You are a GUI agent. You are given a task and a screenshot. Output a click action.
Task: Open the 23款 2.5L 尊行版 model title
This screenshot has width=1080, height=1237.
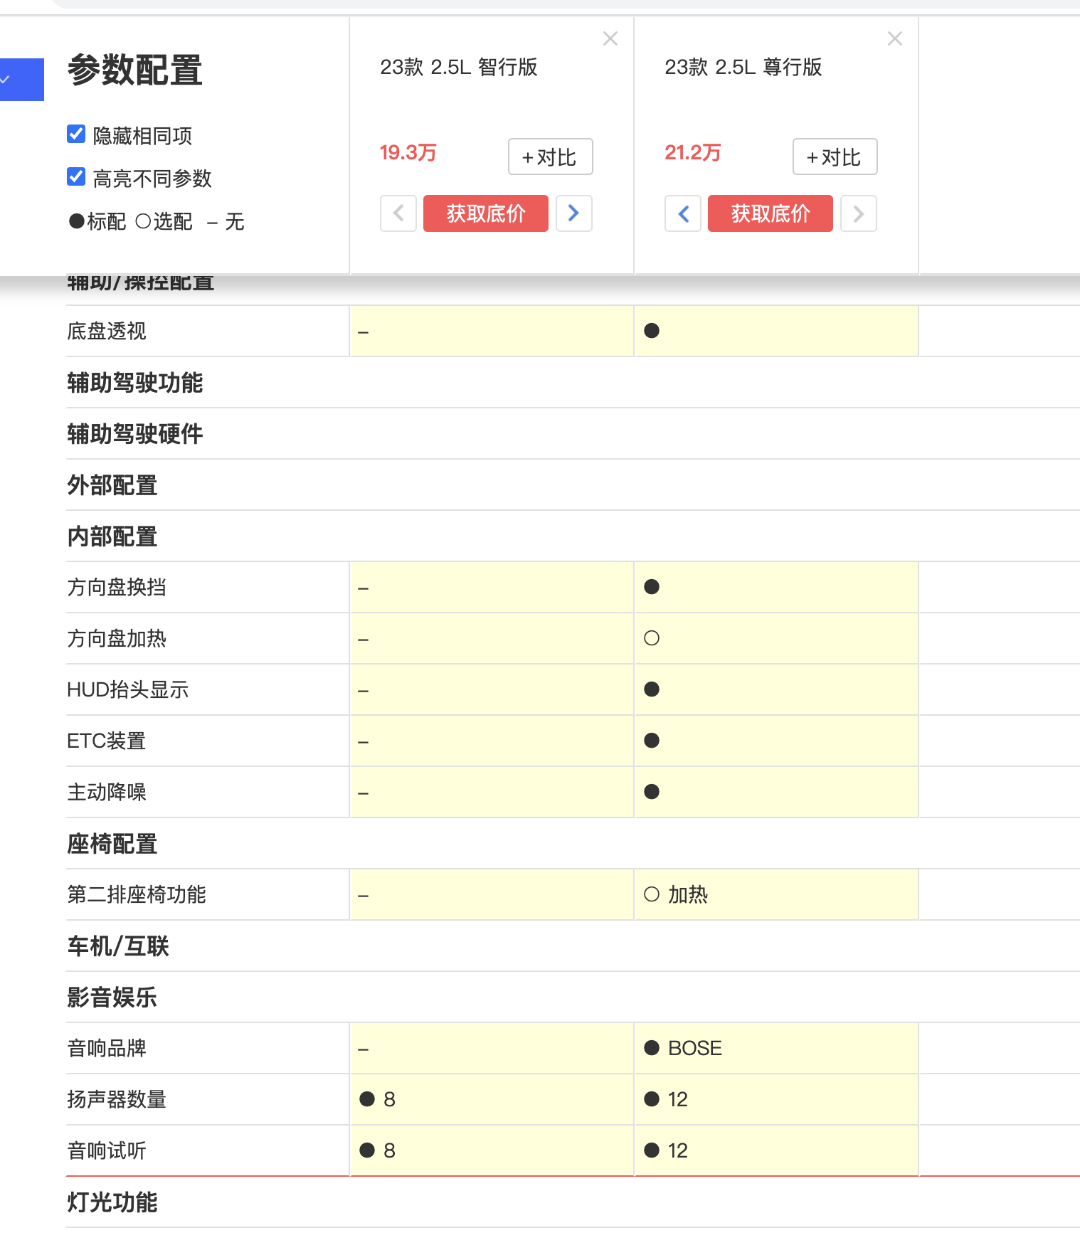tap(743, 67)
